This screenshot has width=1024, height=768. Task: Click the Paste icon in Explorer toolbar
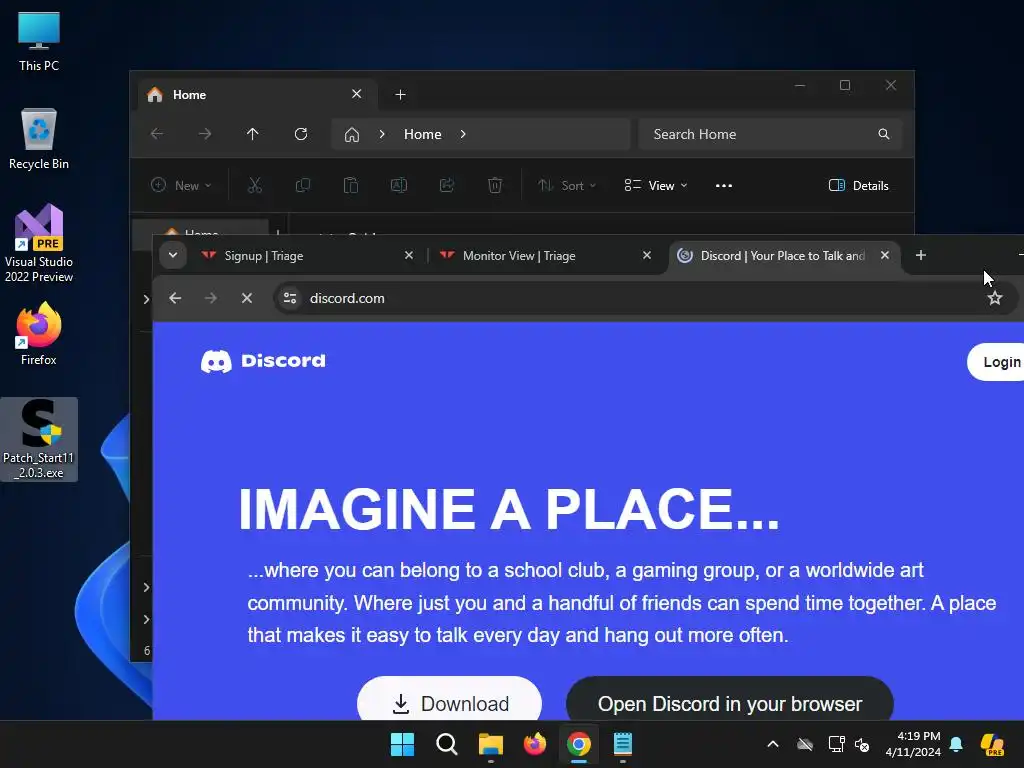351,185
